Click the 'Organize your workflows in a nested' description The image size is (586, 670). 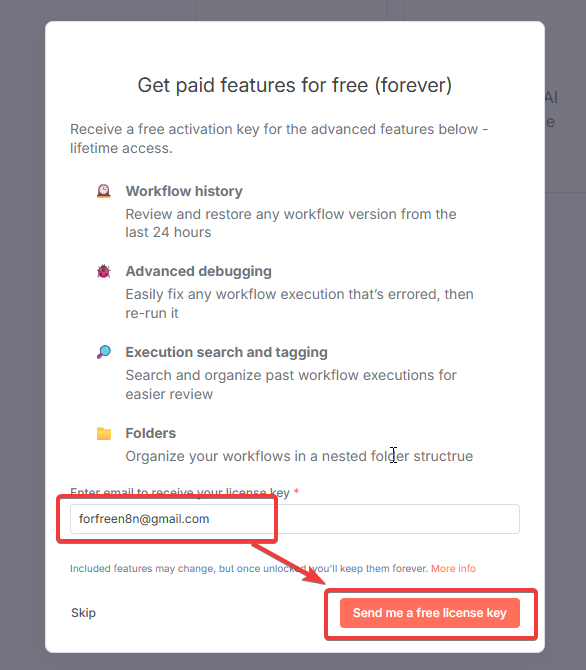[299, 456]
